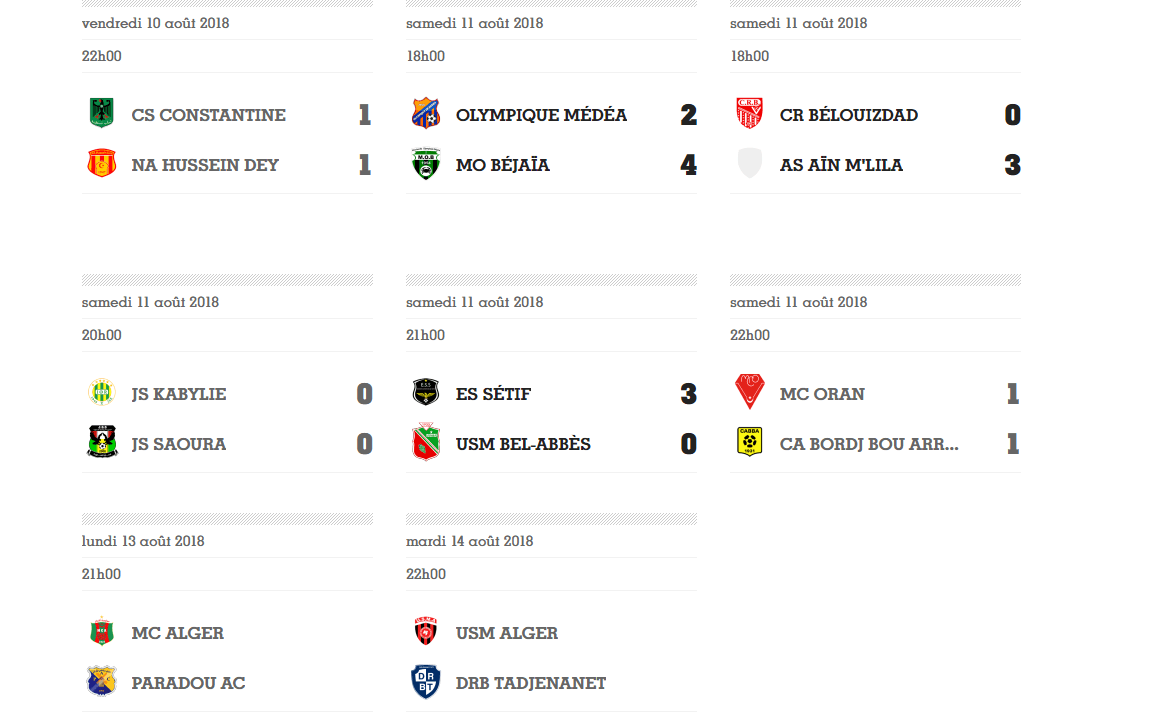Screen dimensions: 1176x714
Task: Click the MO Béjaïa club crest
Action: [425, 164]
